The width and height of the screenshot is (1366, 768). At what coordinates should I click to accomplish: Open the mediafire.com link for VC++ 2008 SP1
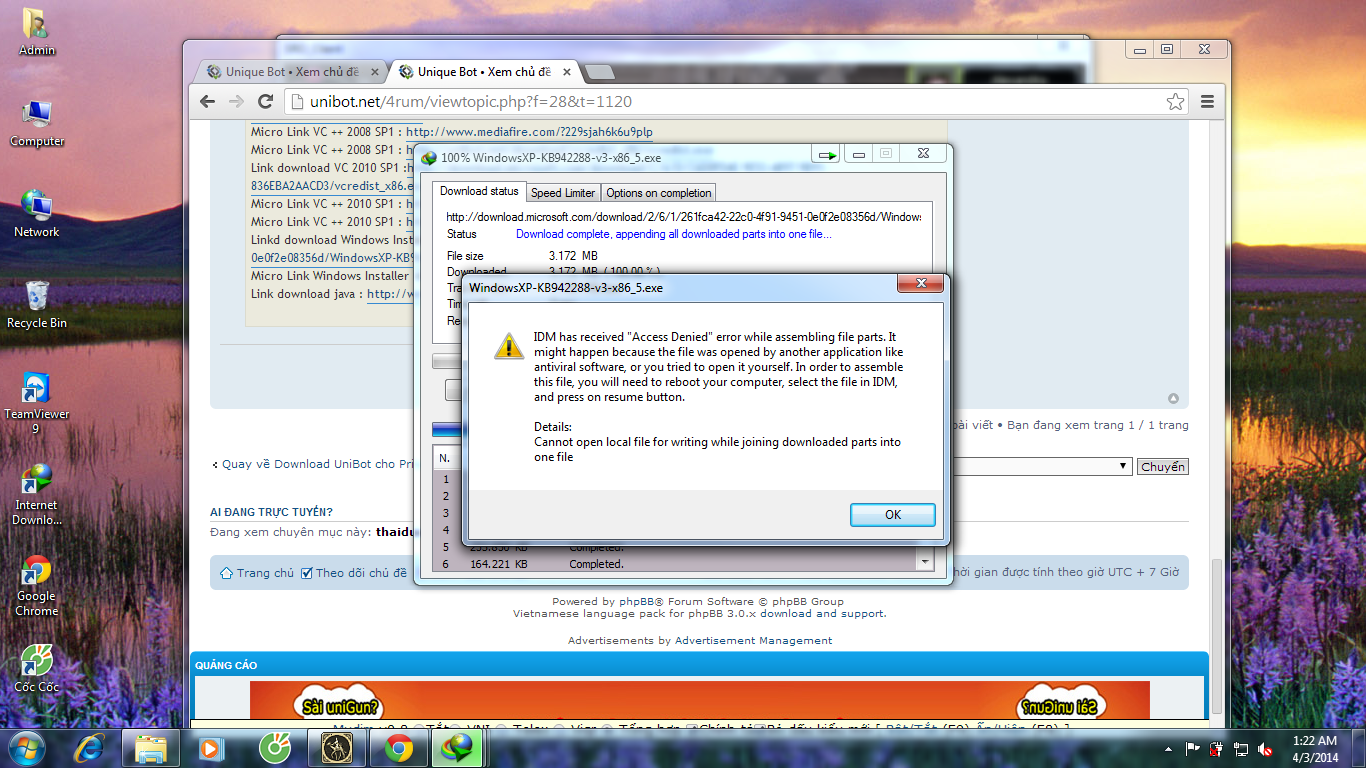pos(529,131)
